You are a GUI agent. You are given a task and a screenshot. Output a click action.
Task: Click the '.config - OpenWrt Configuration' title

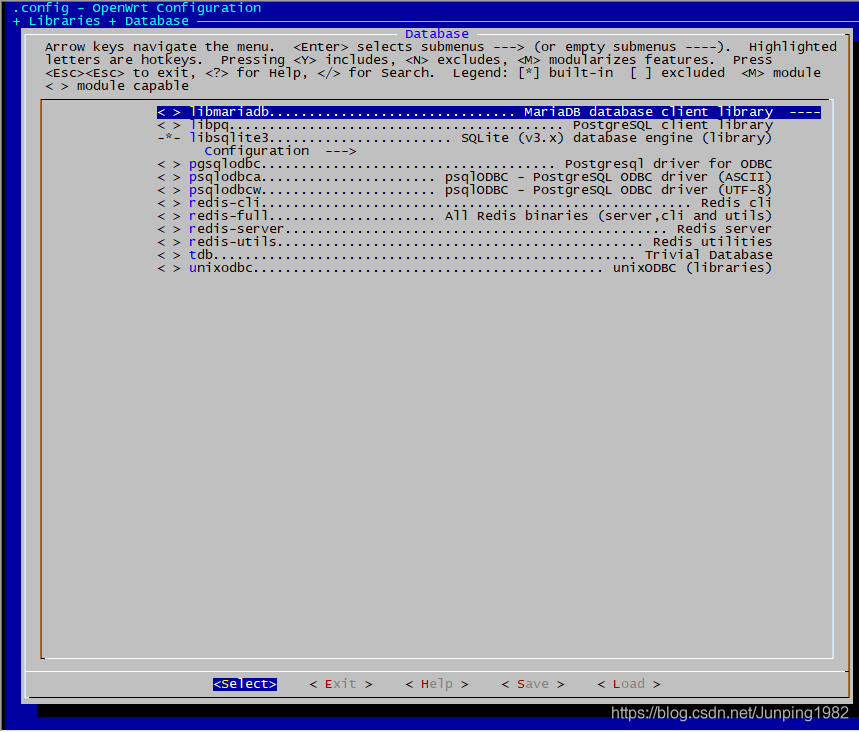pos(137,8)
